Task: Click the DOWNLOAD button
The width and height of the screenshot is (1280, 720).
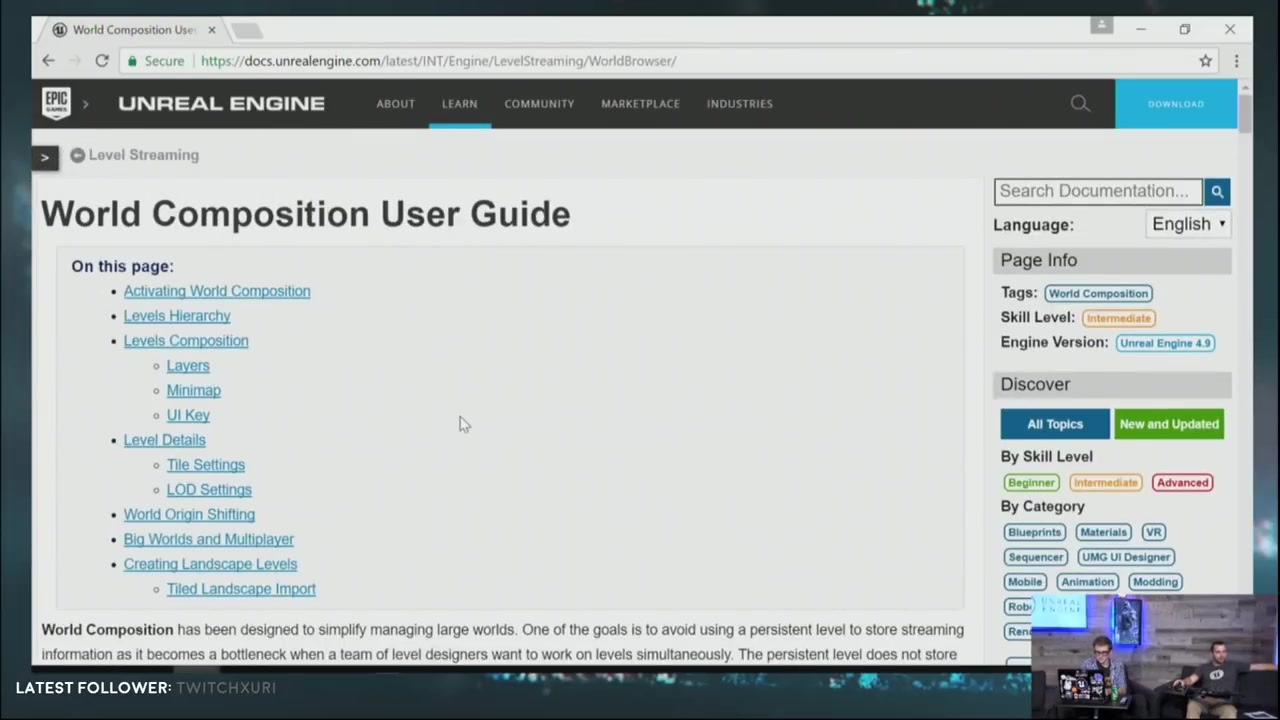Action: coord(1176,104)
